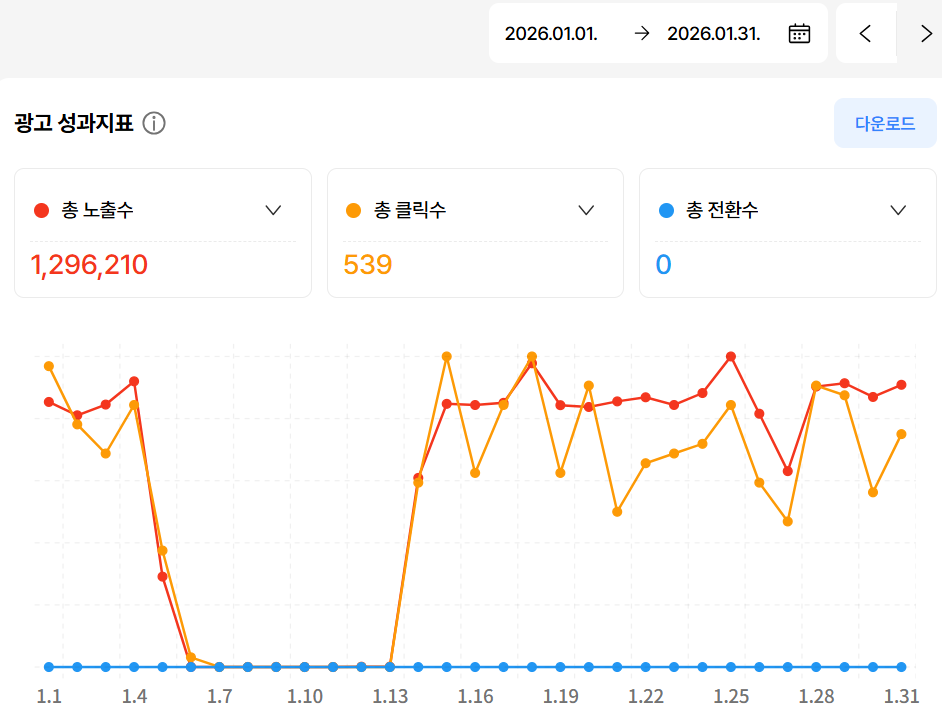
Task: Click the orange data point at 1.1
Action: [x=49, y=366]
